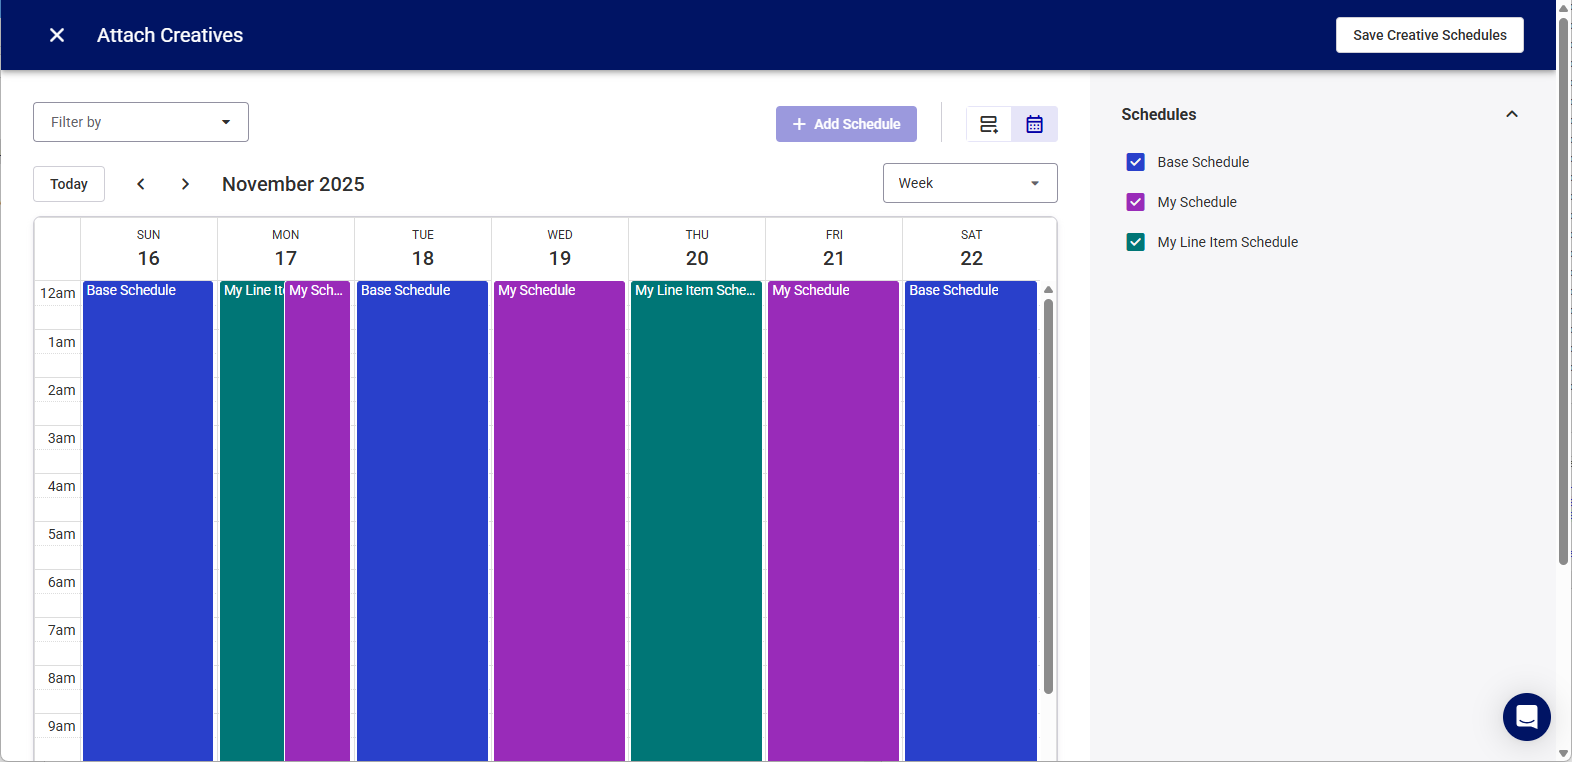The width and height of the screenshot is (1572, 762).
Task: Click the Add Schedule button
Action: 846,124
